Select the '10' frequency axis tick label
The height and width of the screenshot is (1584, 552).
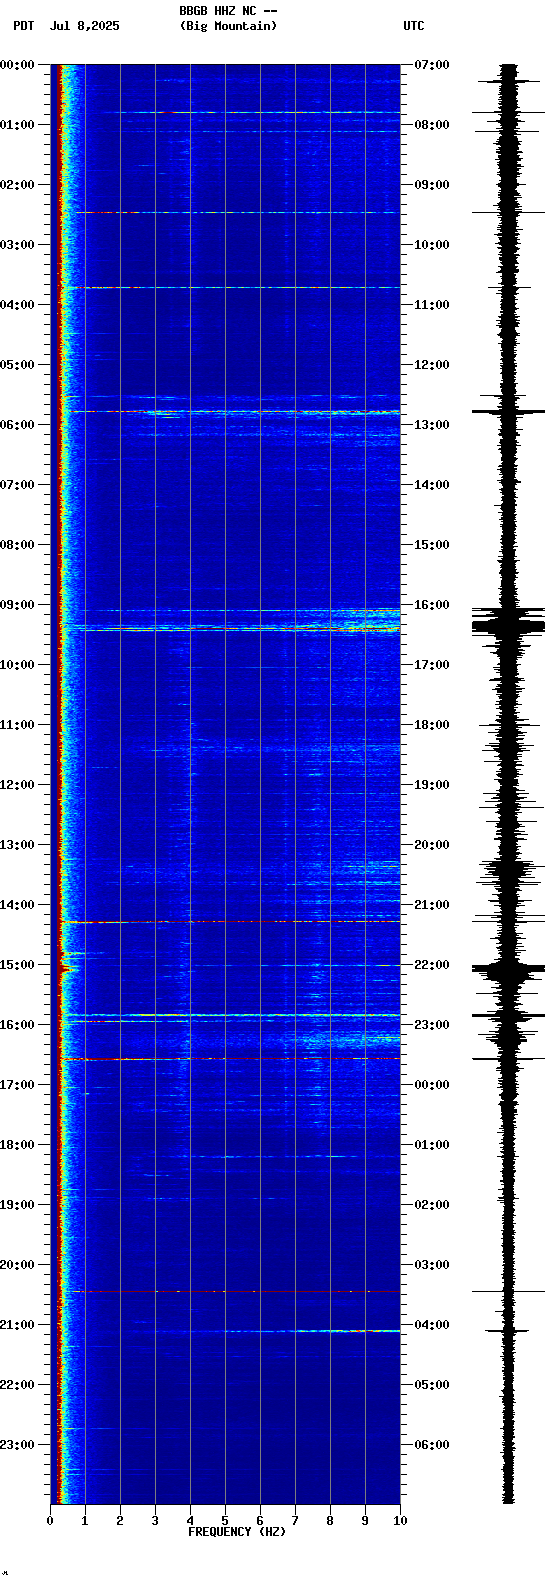pos(400,1521)
